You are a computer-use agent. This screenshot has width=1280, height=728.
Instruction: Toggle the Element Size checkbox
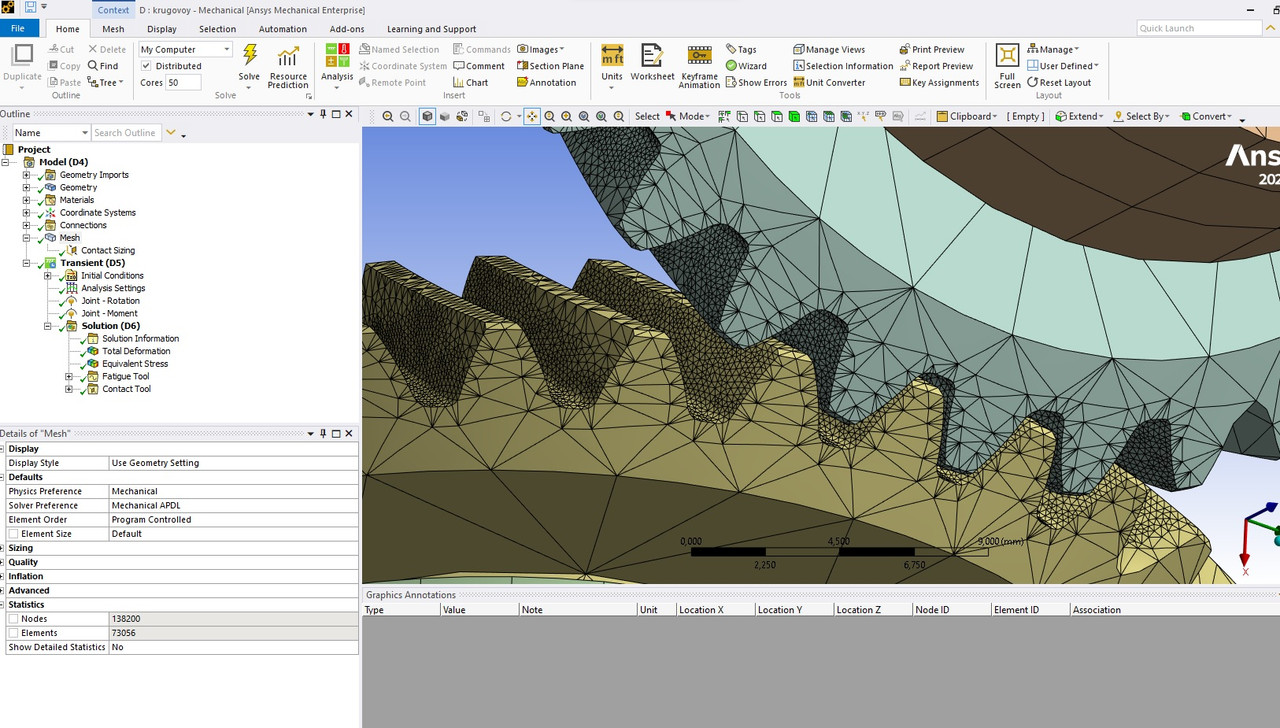point(13,534)
